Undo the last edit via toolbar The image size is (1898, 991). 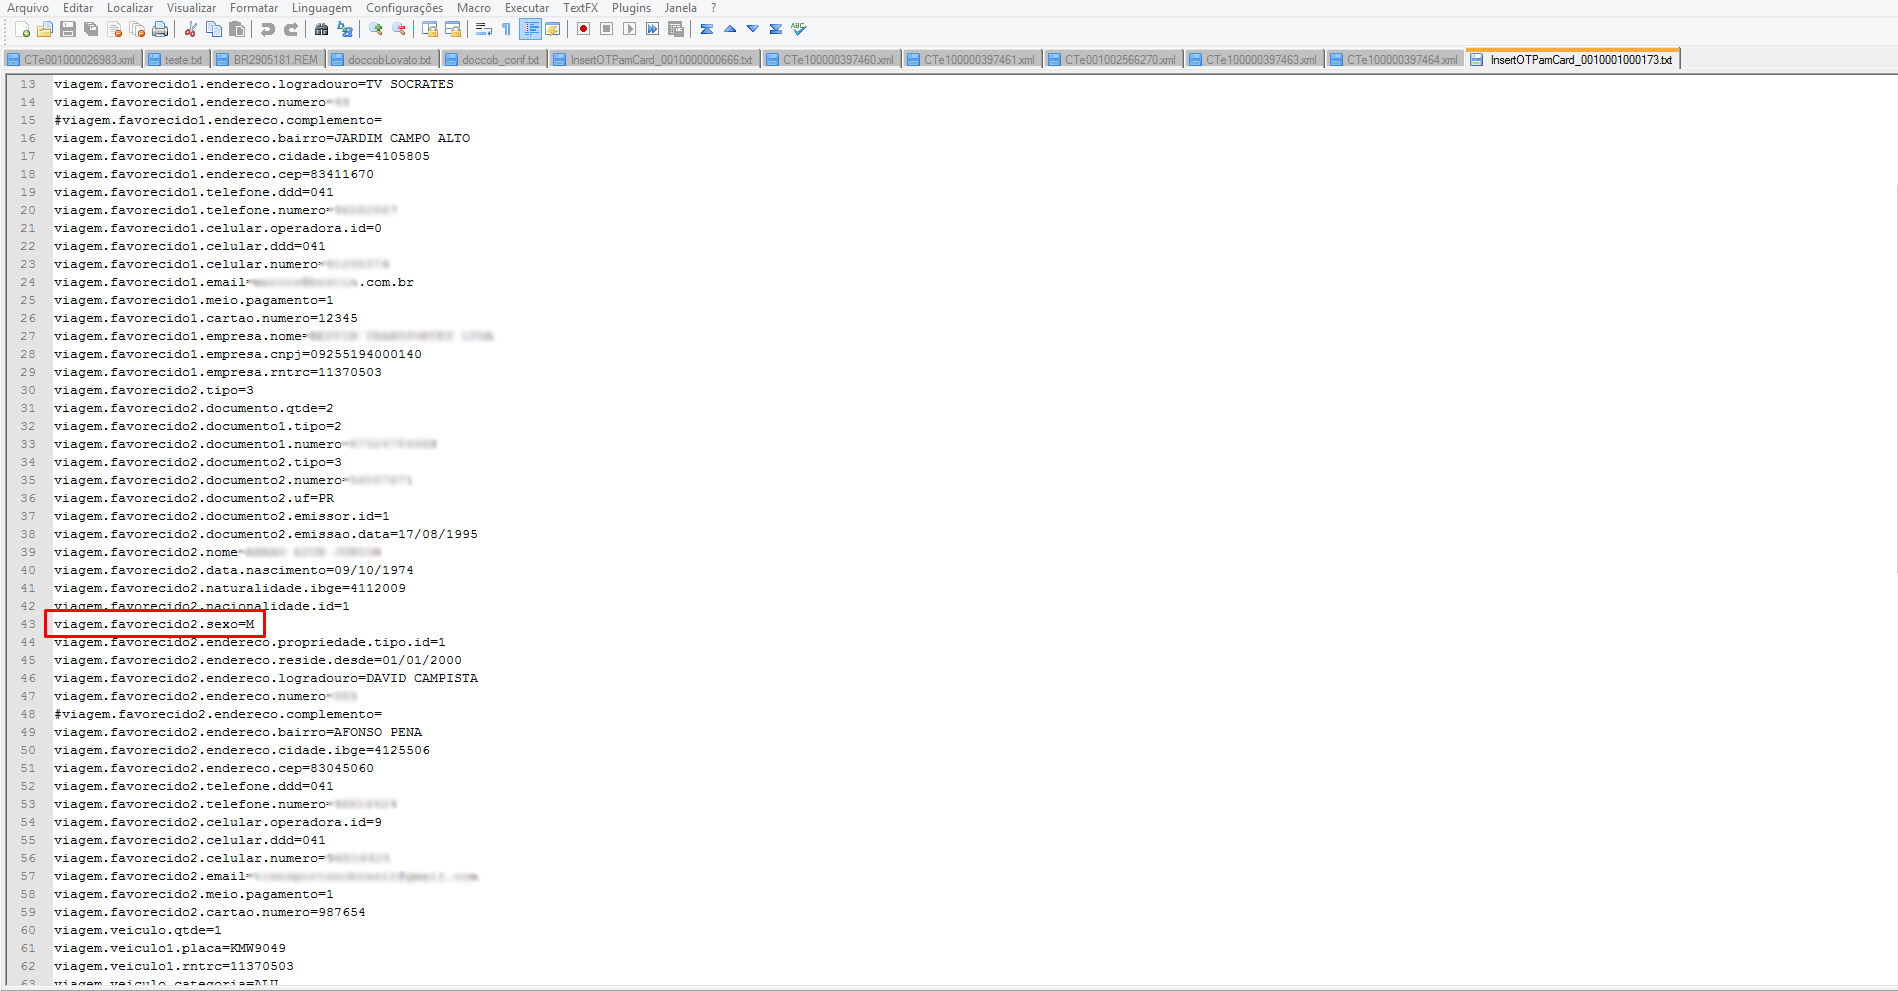(267, 30)
